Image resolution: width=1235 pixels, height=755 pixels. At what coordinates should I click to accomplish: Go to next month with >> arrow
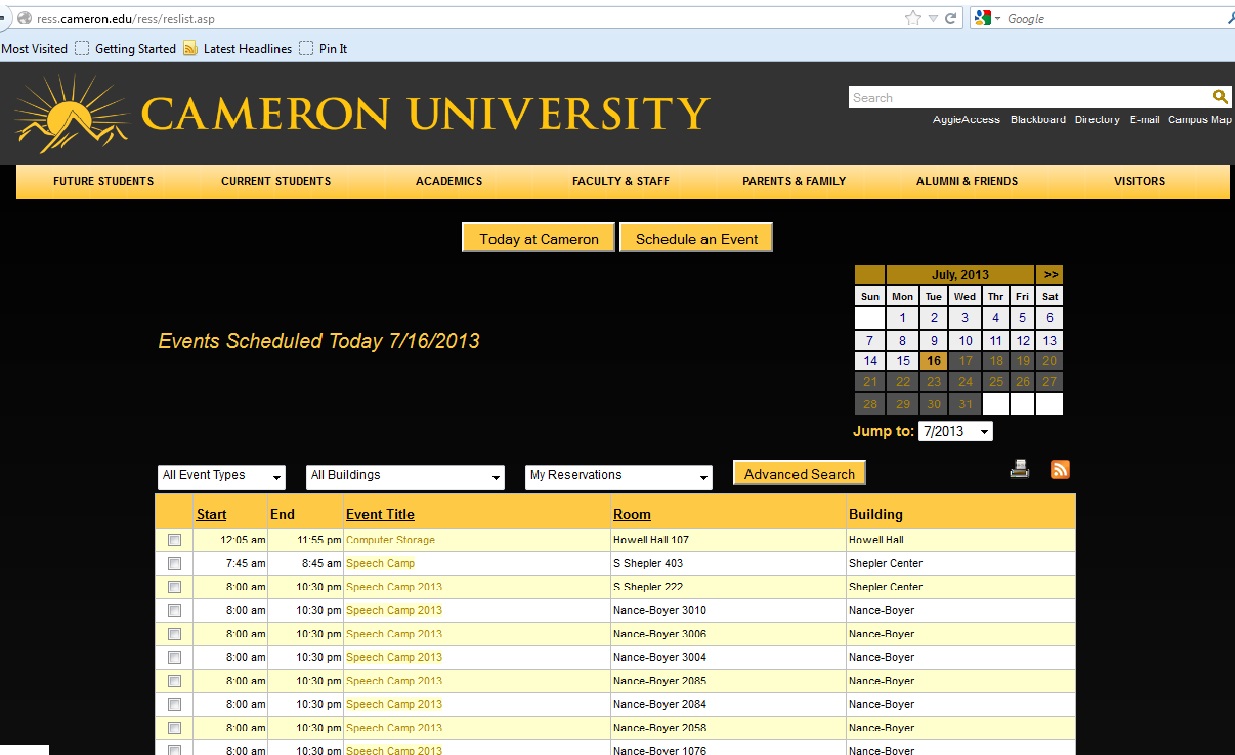[1049, 274]
